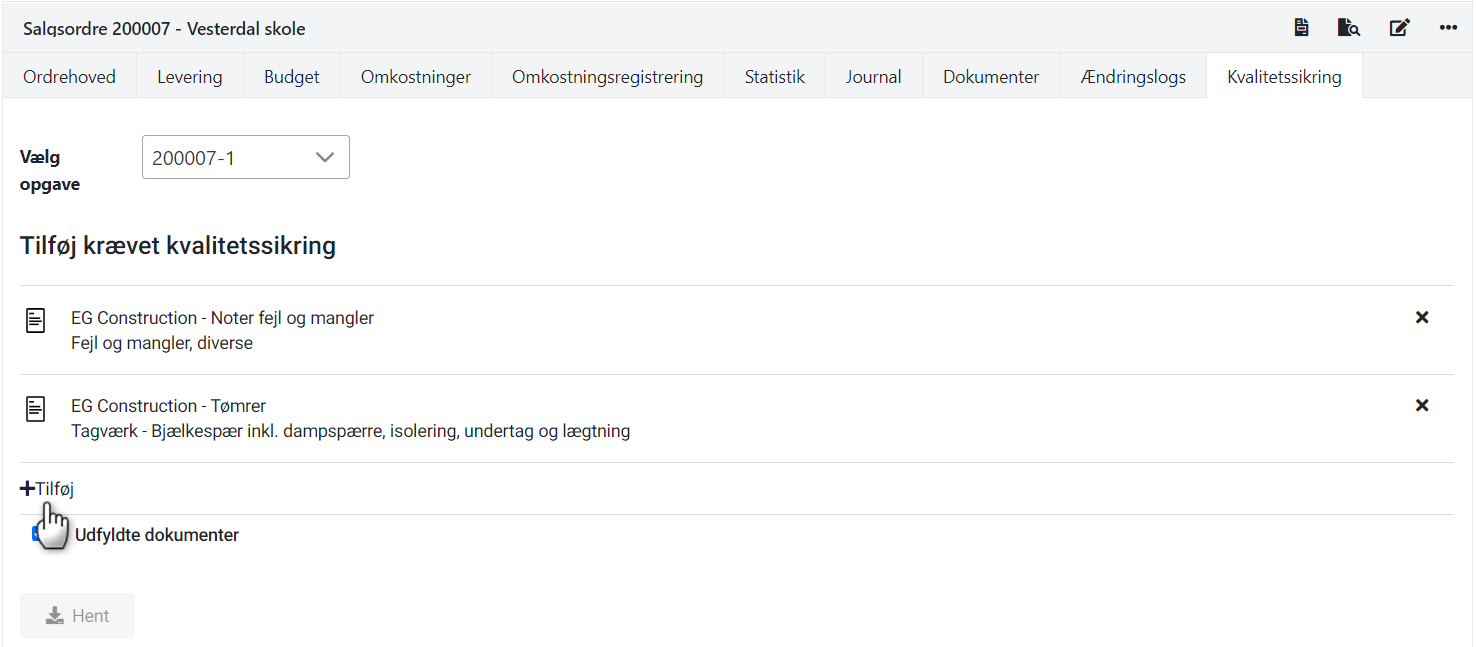Remove the Noter fejl og mangler entry
This screenshot has width=1476, height=647.
pos(1422,318)
